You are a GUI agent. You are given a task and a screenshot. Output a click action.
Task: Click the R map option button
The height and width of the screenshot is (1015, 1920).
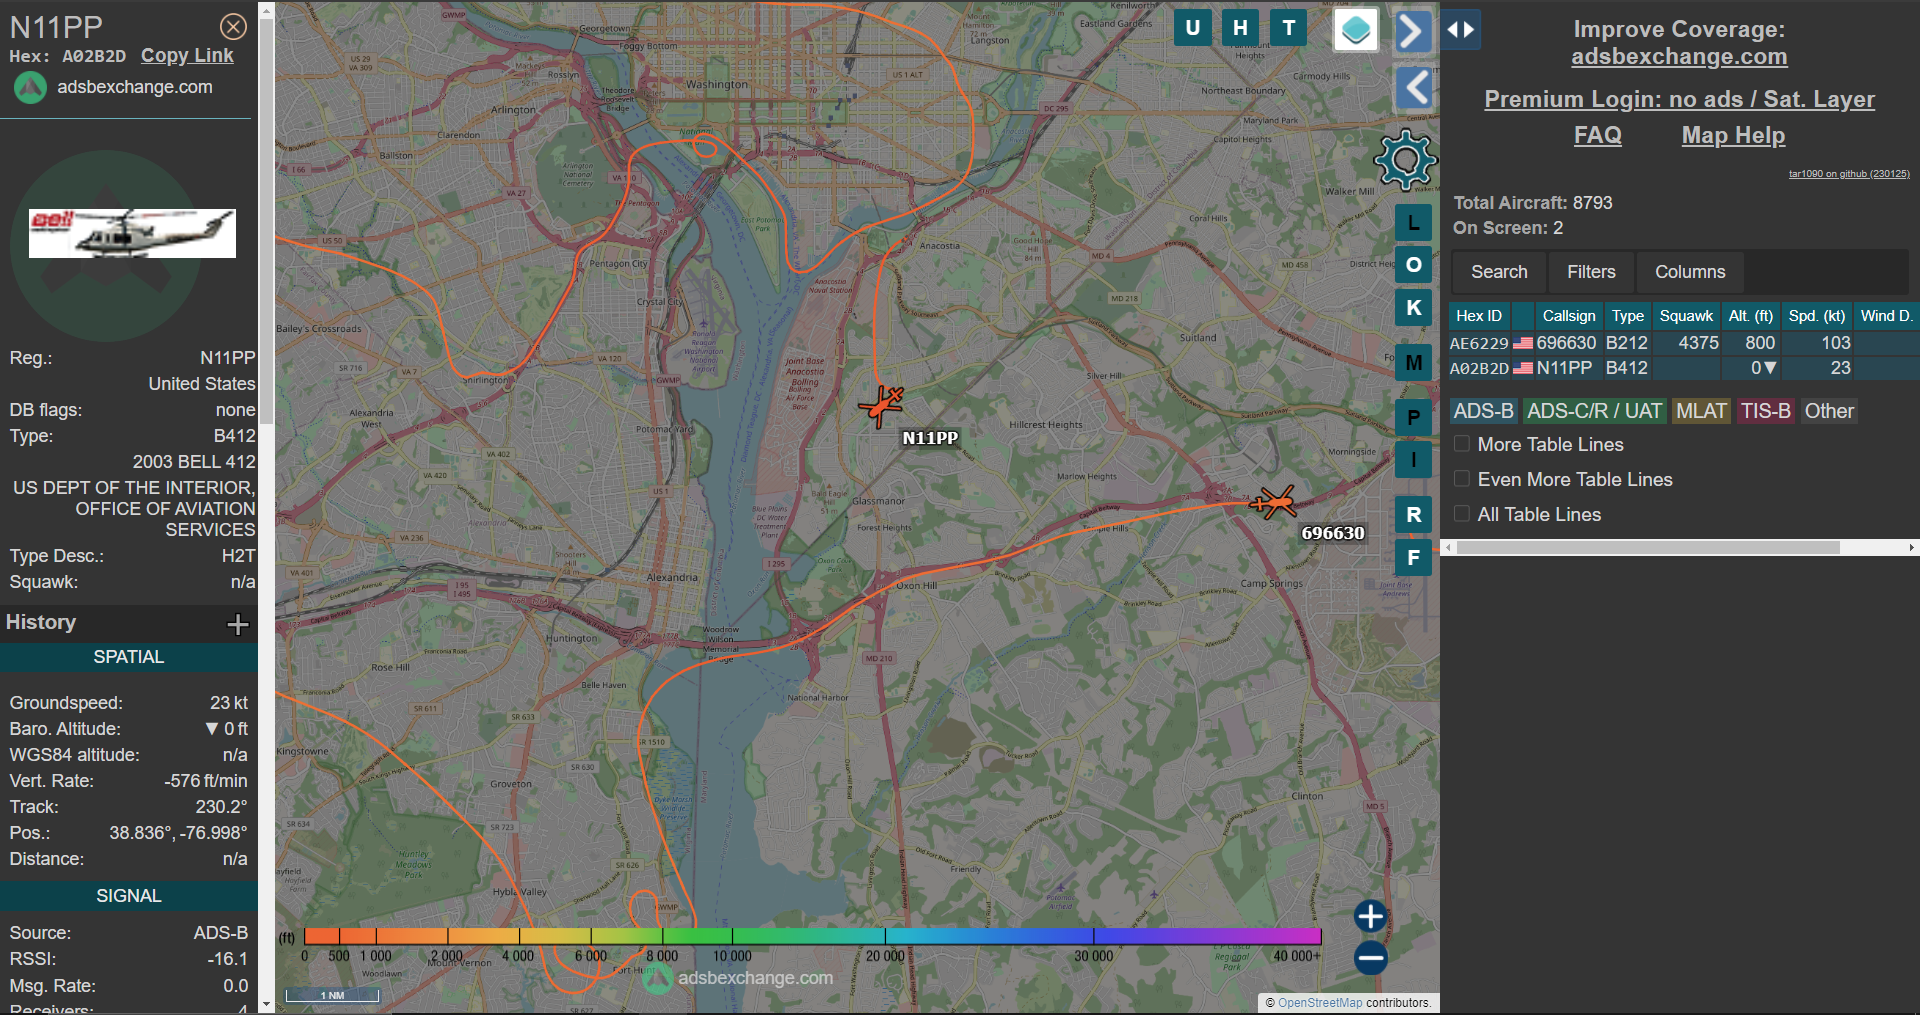(1413, 514)
